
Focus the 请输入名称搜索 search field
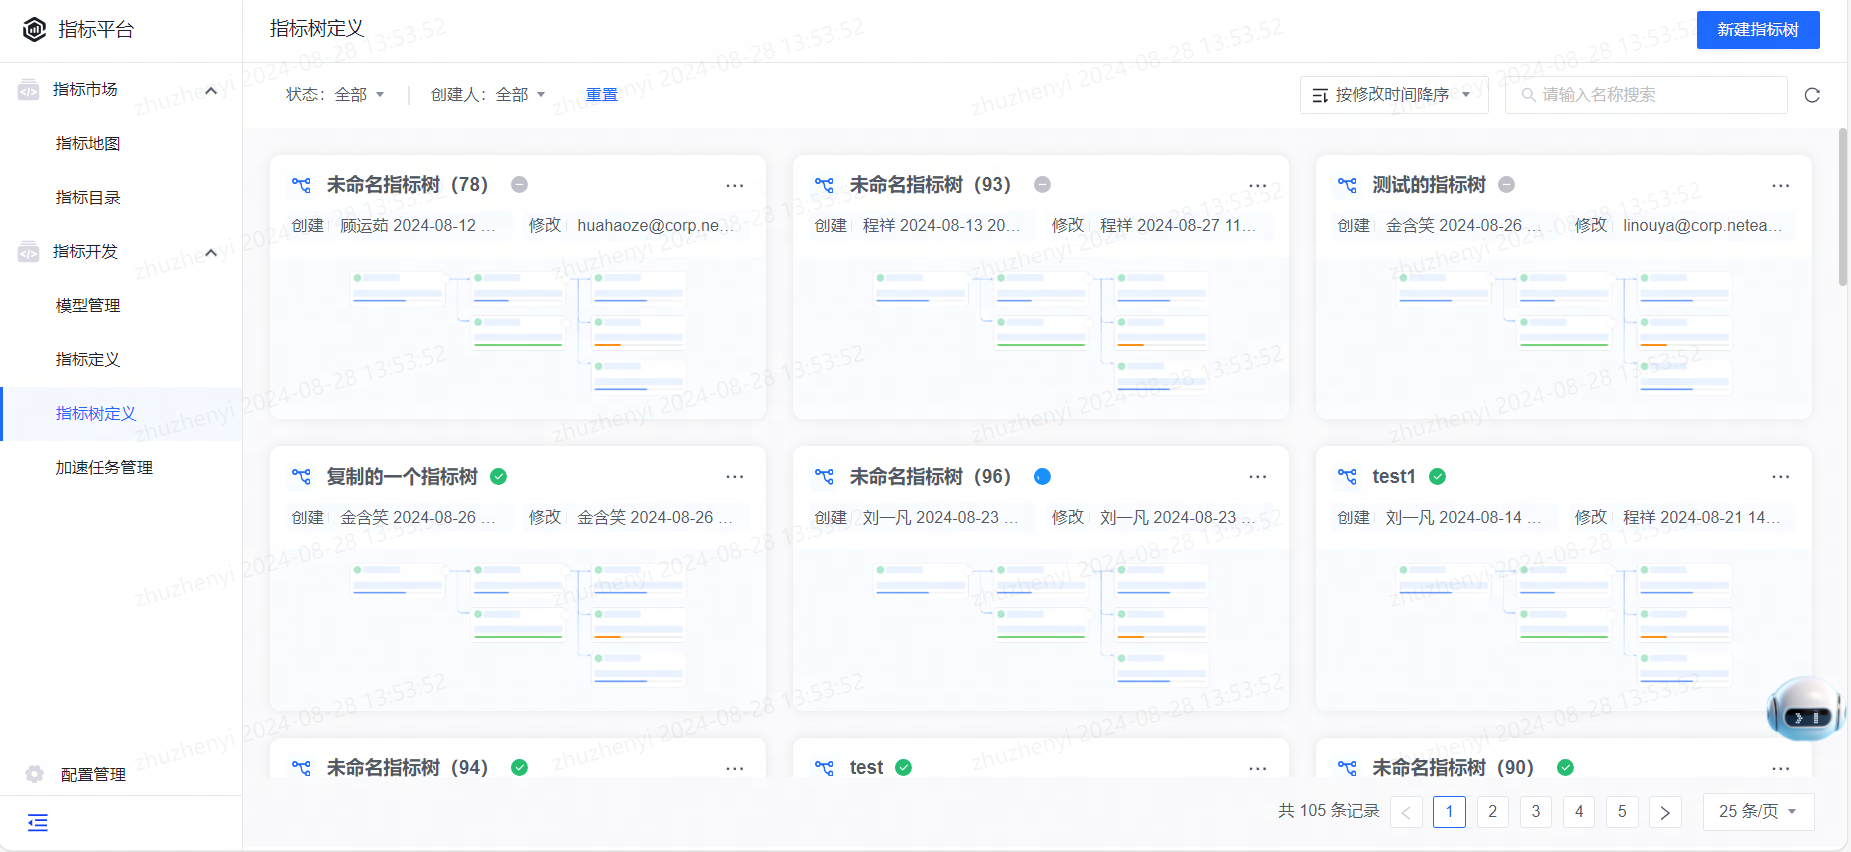point(1646,95)
